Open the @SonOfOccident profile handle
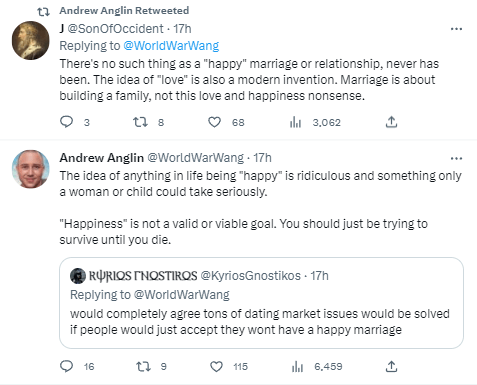The image size is (477, 385). [115, 29]
